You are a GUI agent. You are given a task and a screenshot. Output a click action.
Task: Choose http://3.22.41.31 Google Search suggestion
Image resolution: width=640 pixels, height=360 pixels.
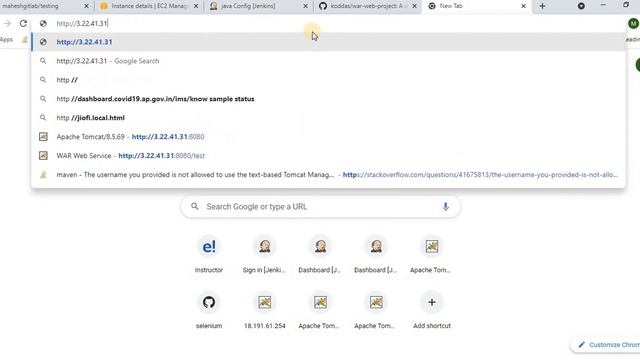coord(329,61)
